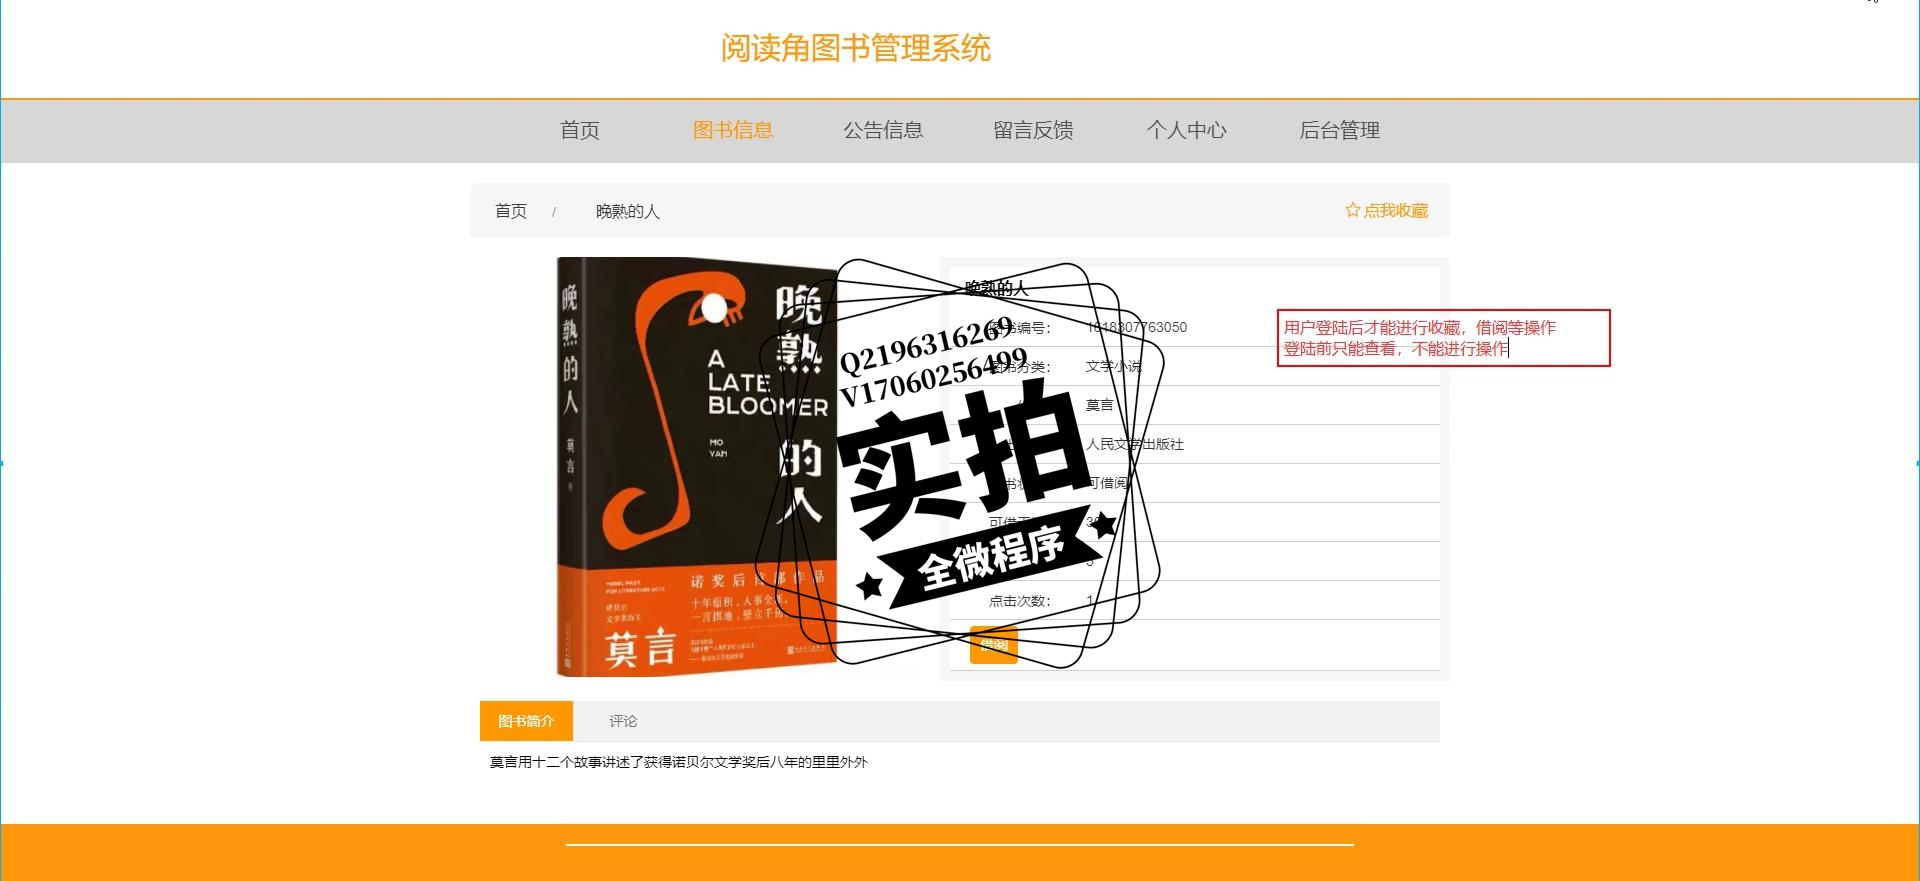Open the 图书信息 navigation item
Viewport: 1920px width, 881px height.
(733, 130)
